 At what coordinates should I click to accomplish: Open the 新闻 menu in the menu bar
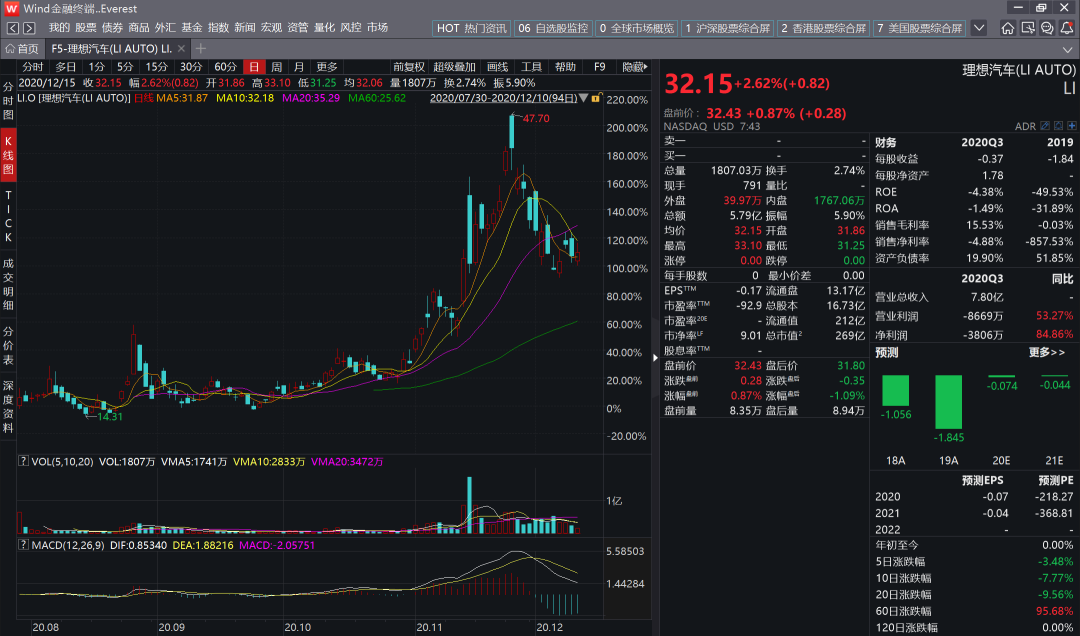(x=246, y=28)
